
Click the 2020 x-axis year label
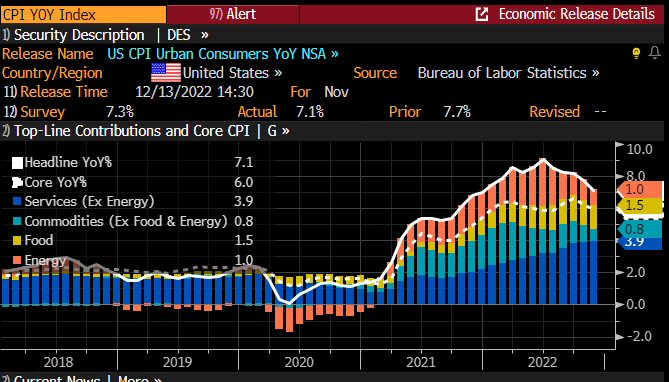click(x=299, y=362)
